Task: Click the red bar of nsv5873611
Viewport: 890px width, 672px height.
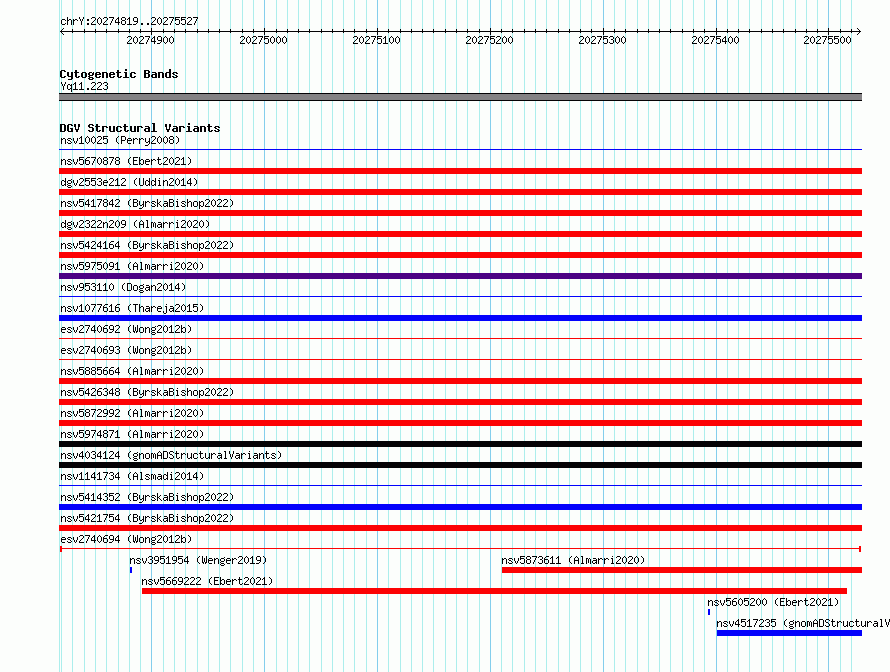Action: click(x=682, y=570)
